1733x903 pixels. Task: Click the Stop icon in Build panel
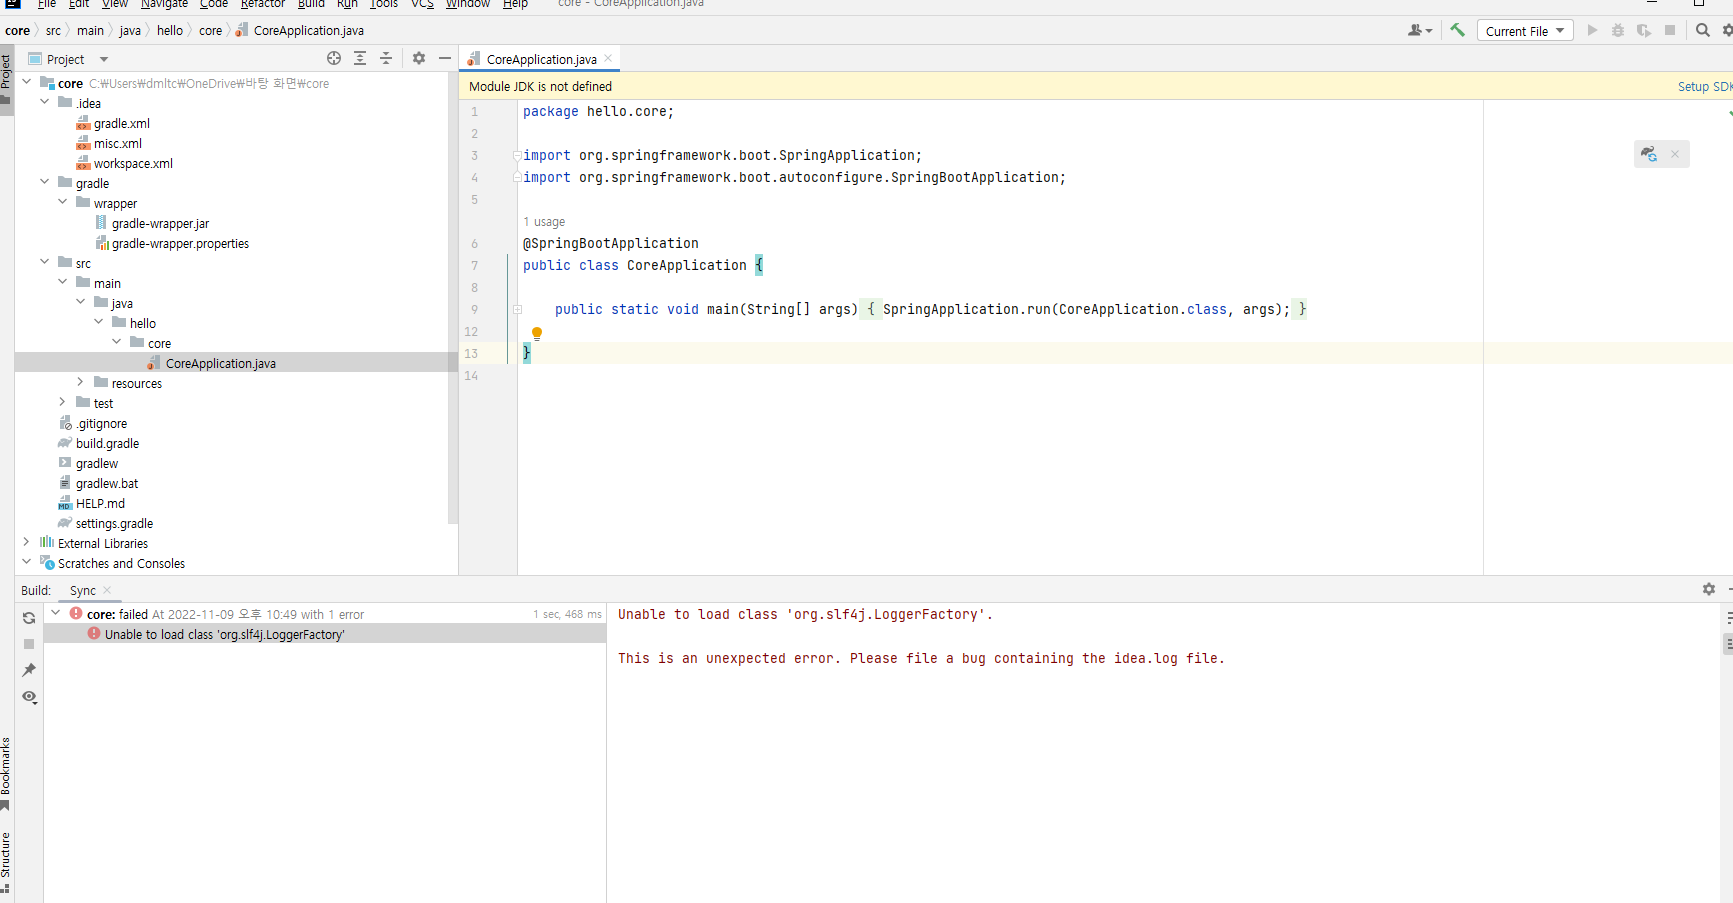coord(29,644)
